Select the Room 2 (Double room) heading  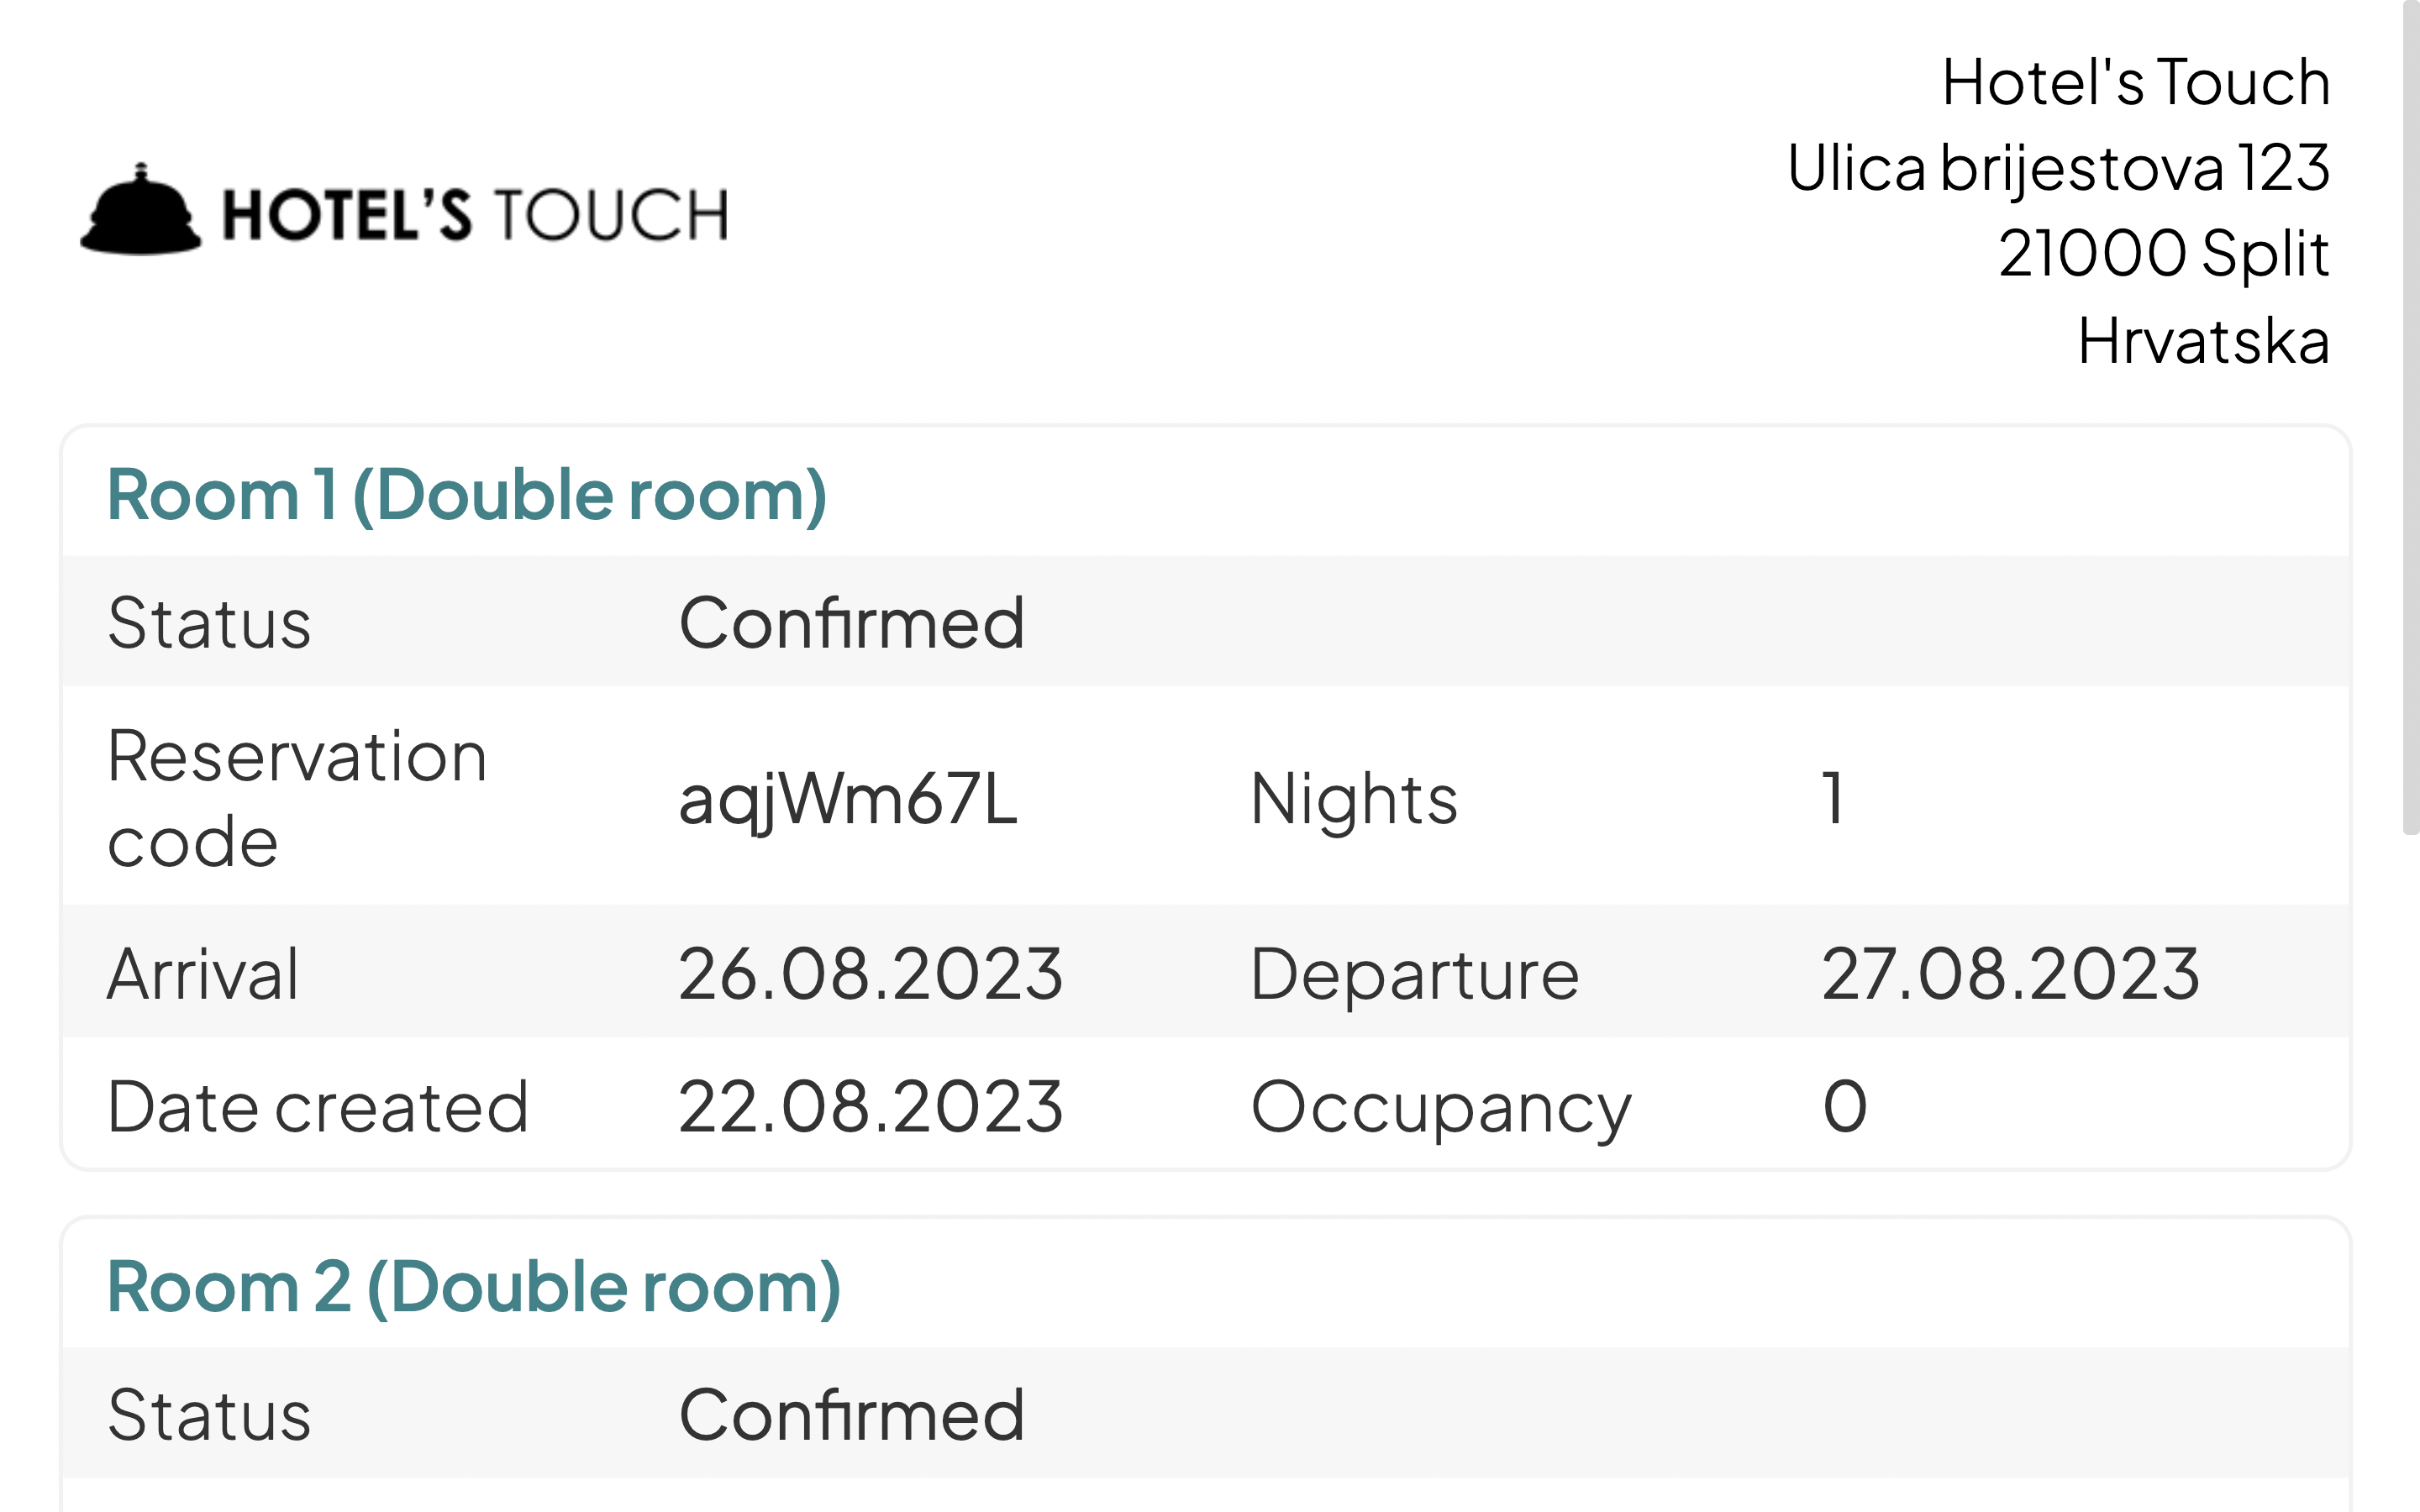474,1286
